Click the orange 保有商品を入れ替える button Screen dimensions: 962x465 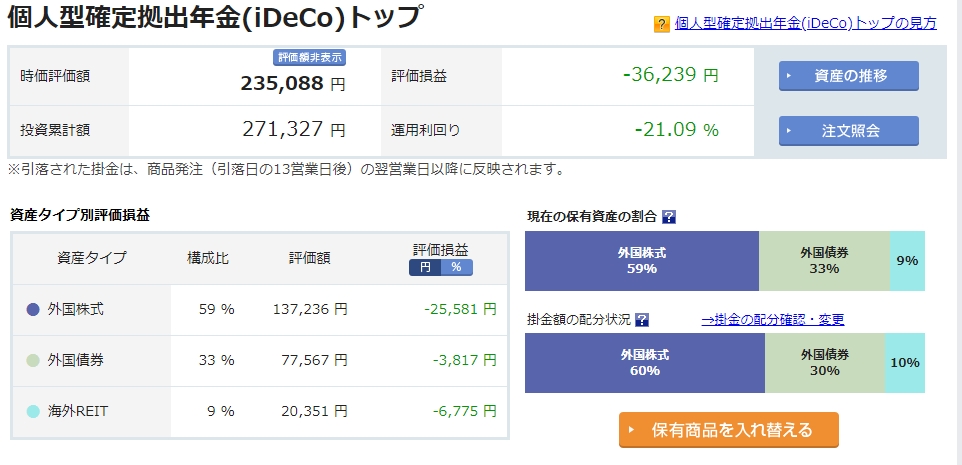click(x=729, y=430)
